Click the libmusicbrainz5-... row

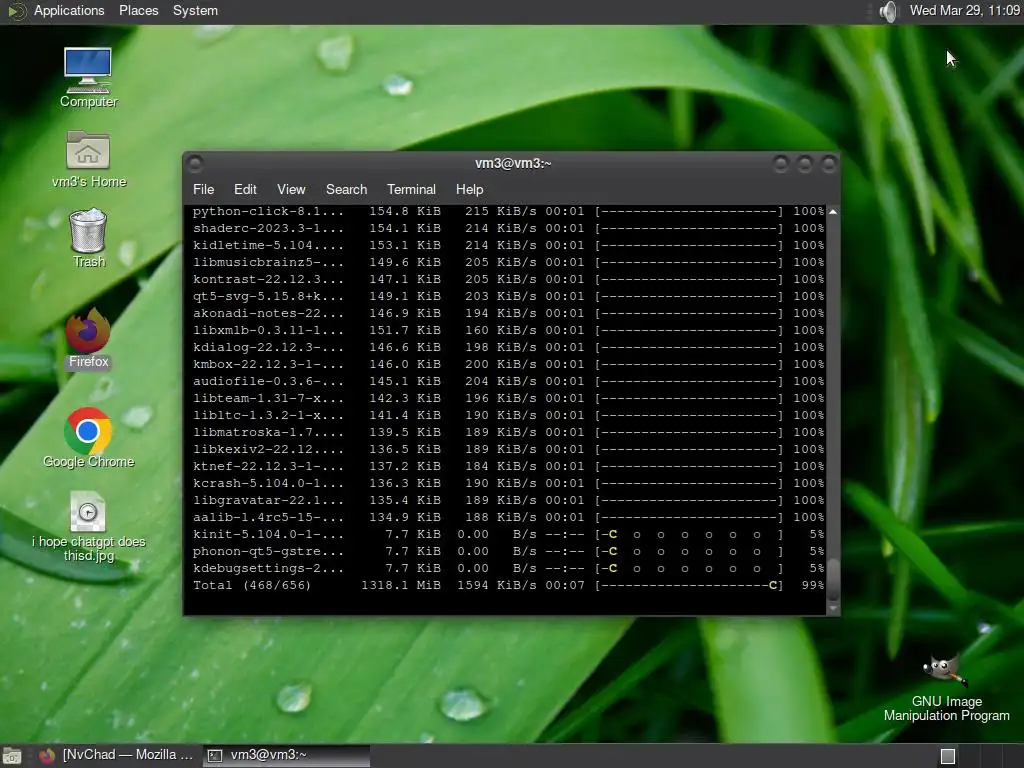pyautogui.click(x=508, y=263)
